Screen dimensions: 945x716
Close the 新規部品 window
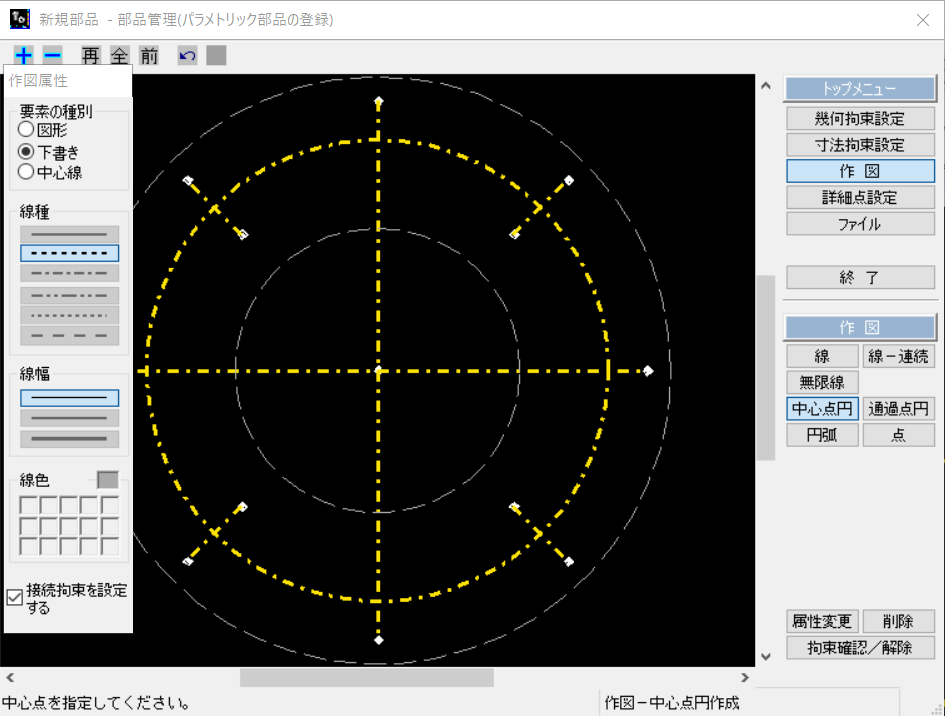922,20
